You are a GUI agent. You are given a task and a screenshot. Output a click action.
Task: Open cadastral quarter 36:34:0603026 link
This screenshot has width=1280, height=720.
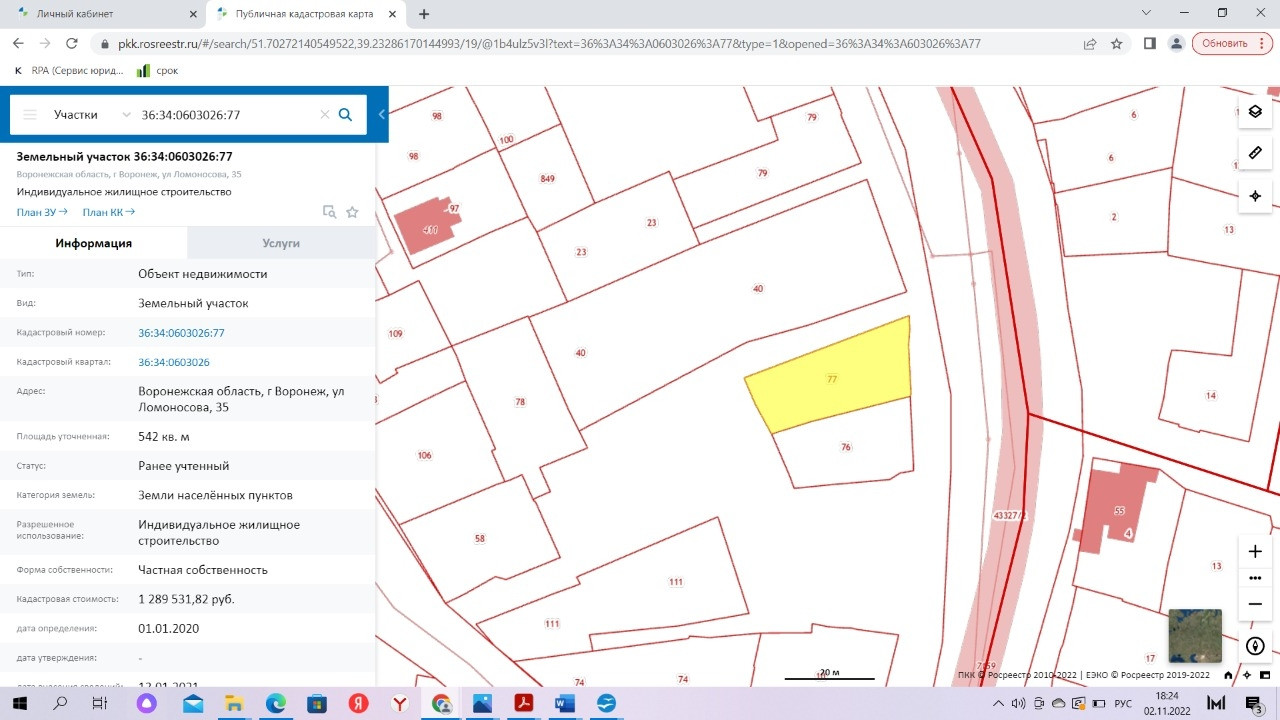(174, 362)
